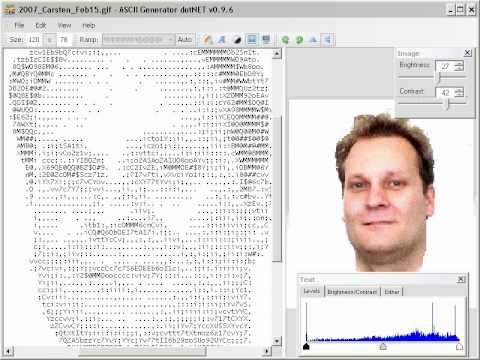The width and height of the screenshot is (480, 360).
Task: Click the black and white circle icon
Action: click(237, 40)
